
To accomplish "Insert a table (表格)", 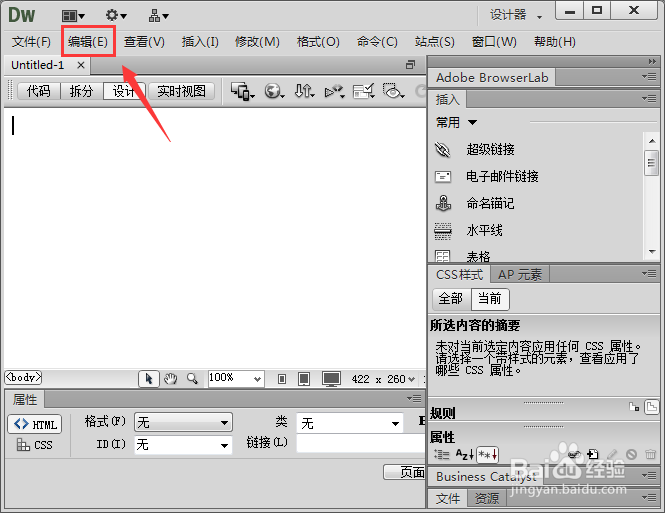I will point(462,256).
